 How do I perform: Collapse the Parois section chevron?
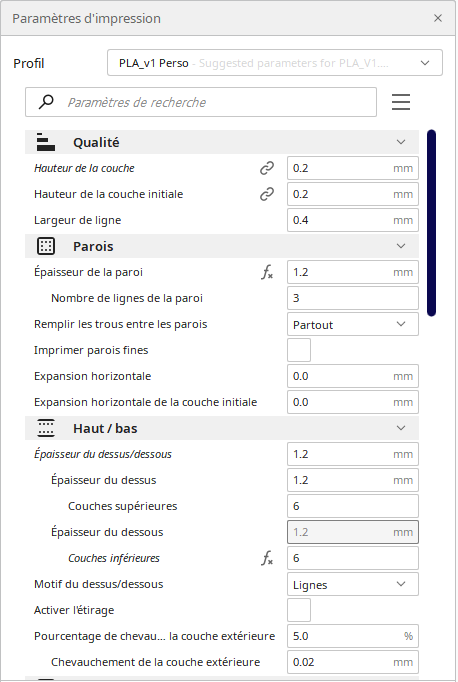(401, 246)
